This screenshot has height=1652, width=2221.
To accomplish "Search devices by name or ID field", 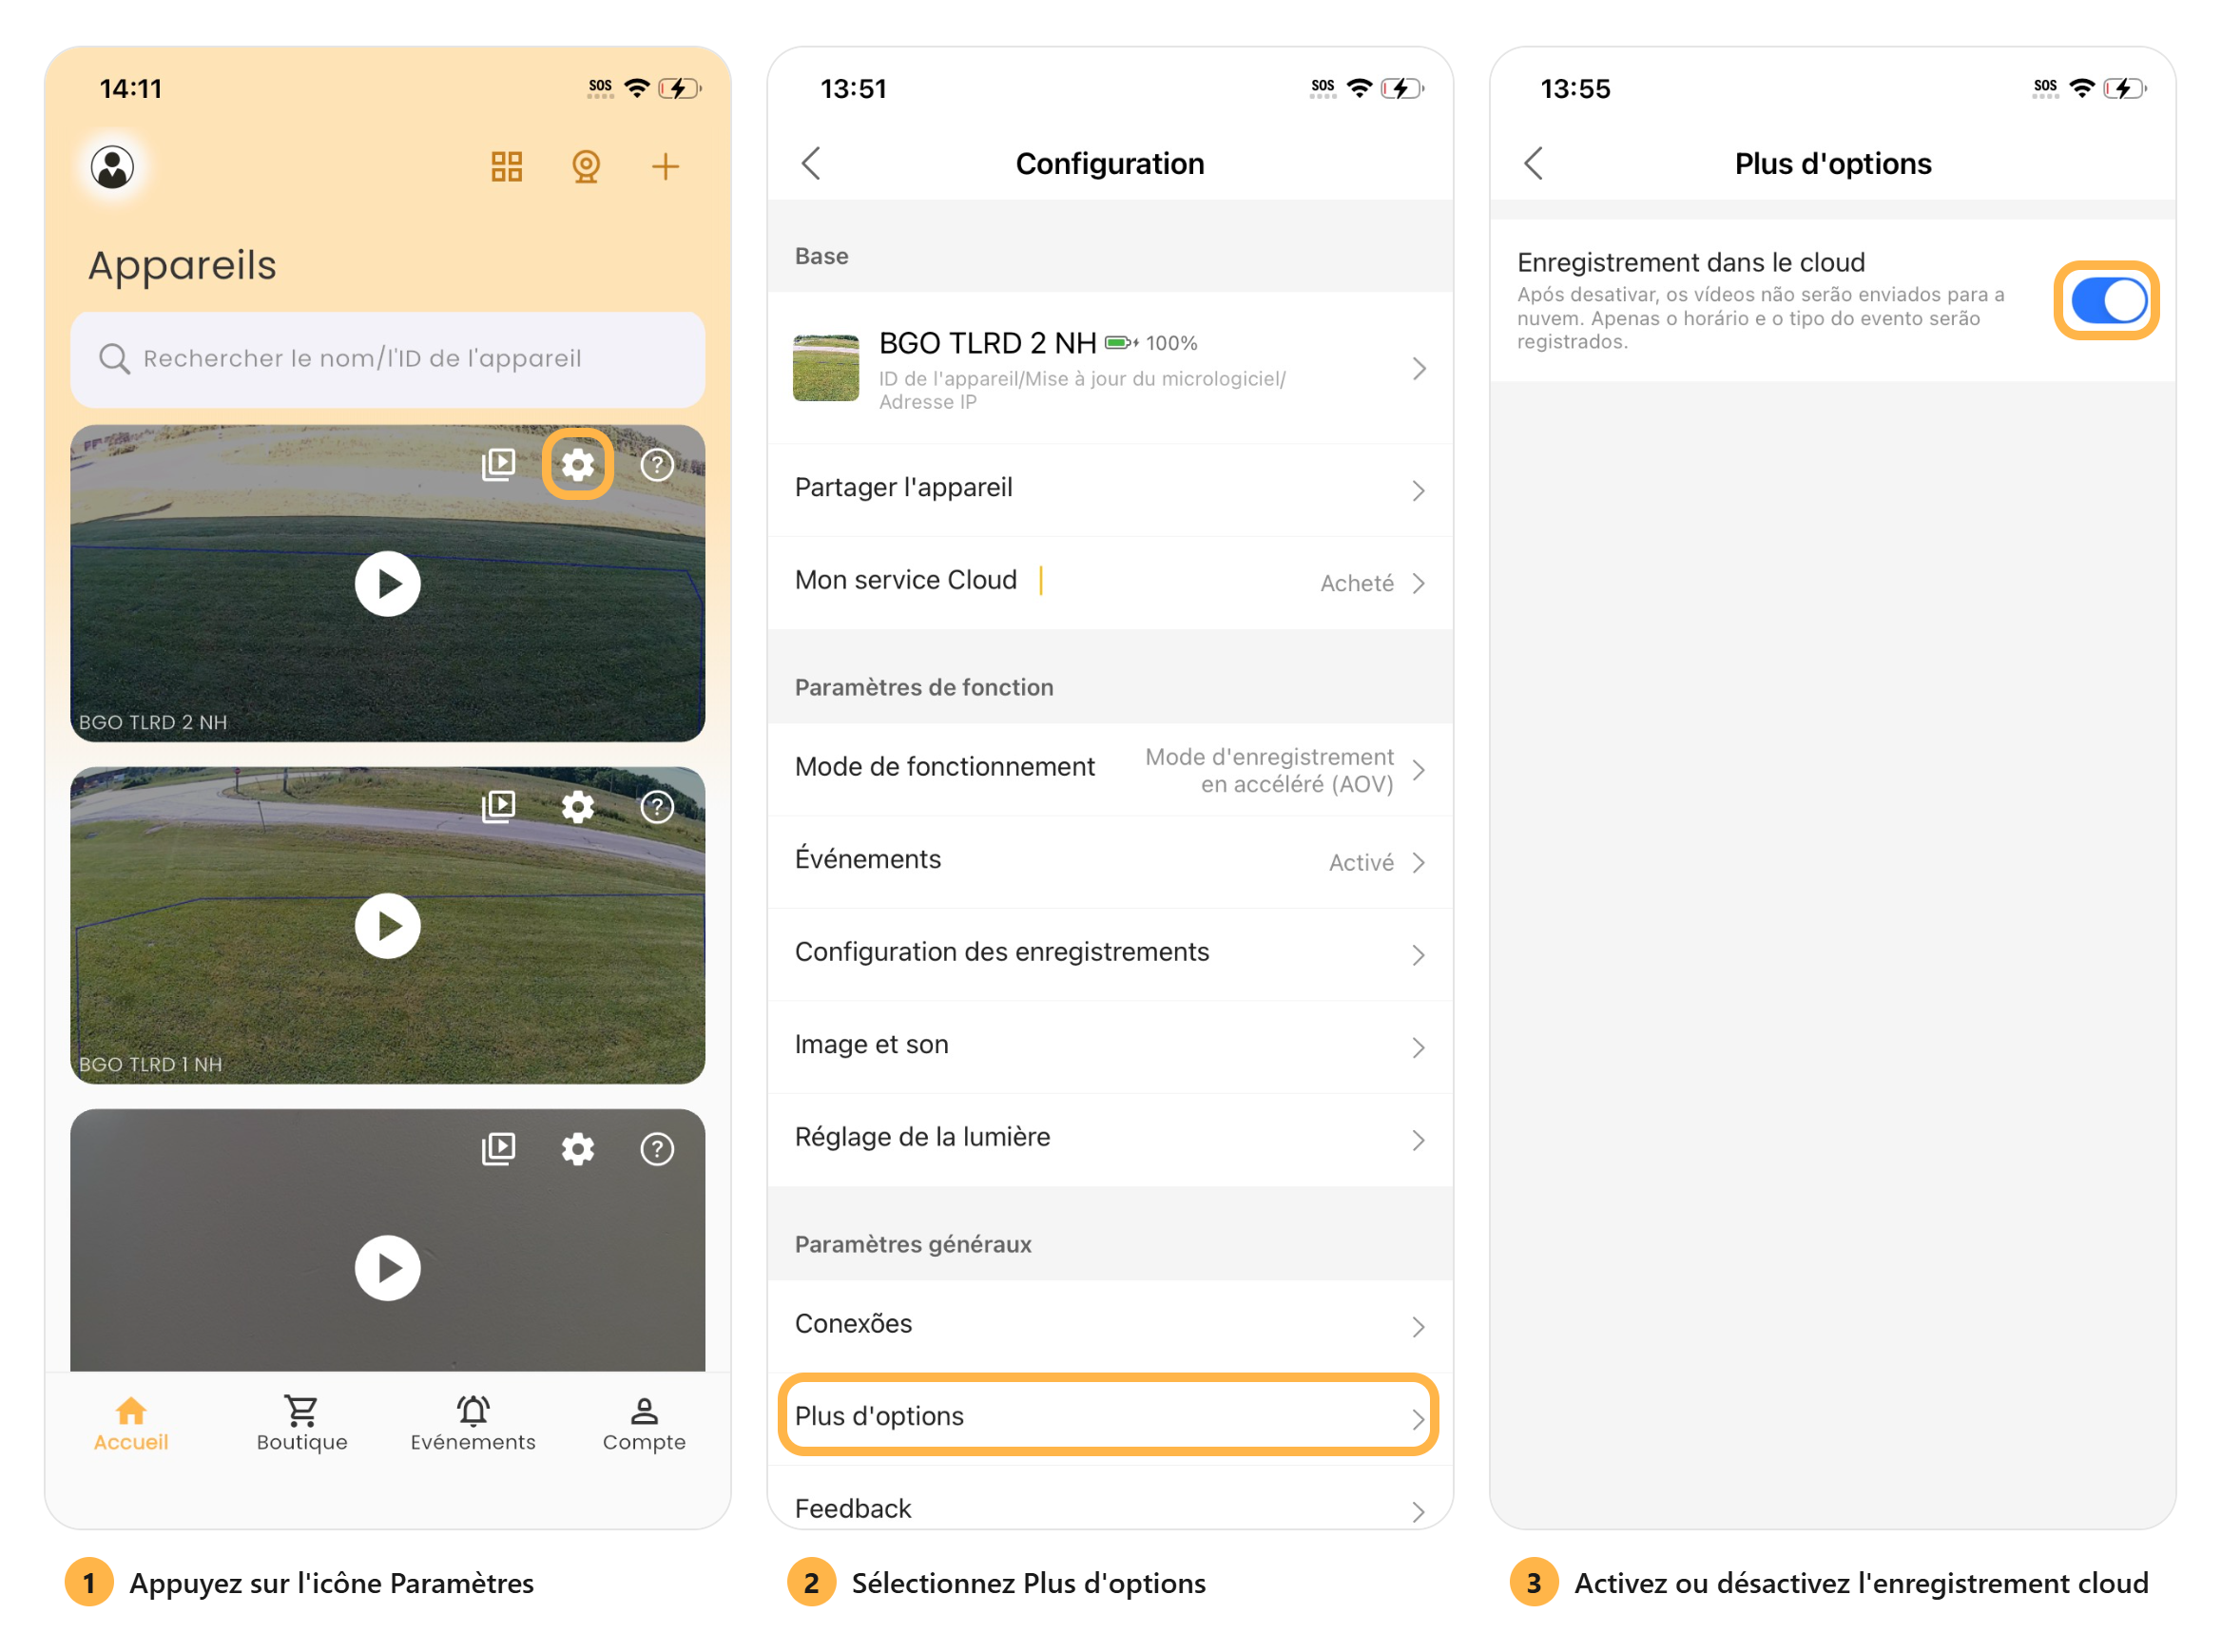I will [388, 359].
